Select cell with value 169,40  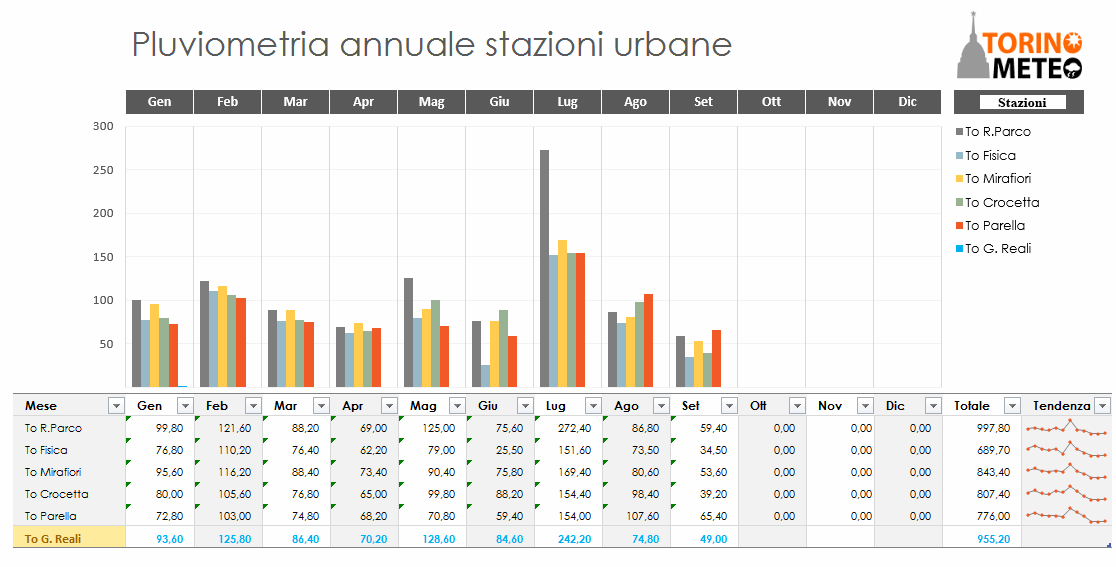[x=568, y=472]
